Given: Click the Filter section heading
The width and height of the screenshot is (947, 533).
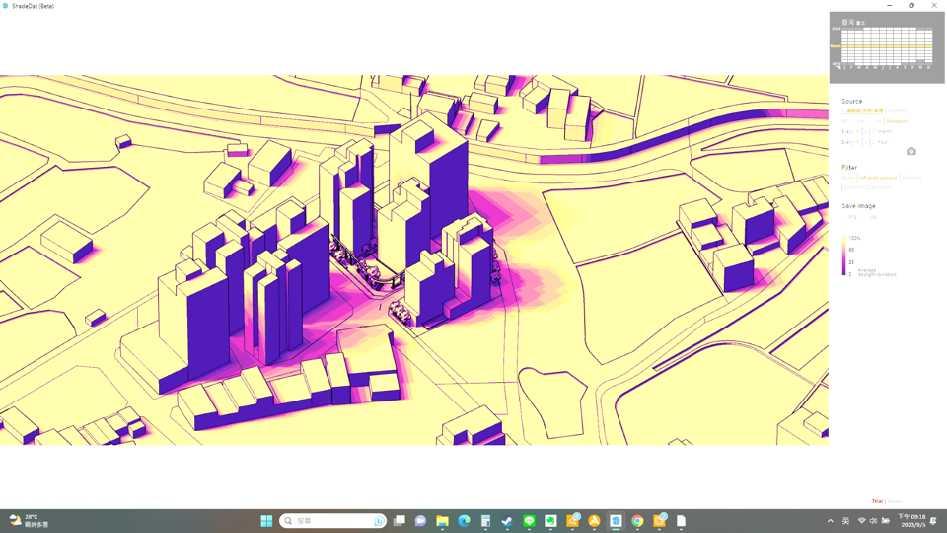Looking at the screenshot, I should 849,167.
